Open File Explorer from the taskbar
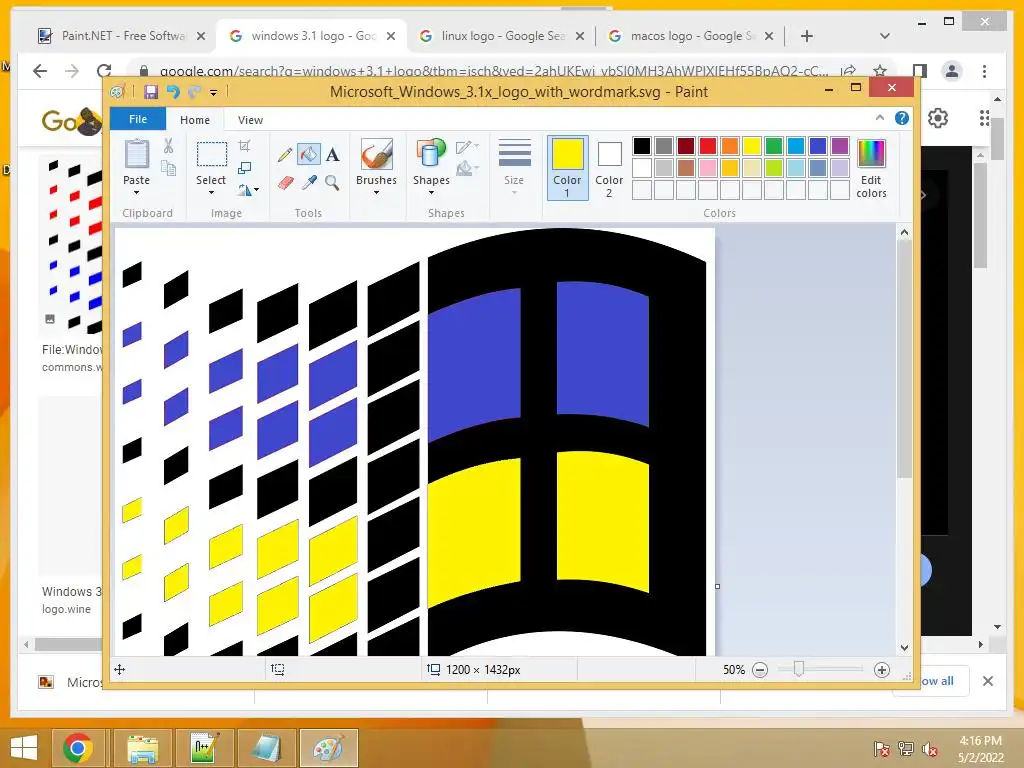This screenshot has height=768, width=1024. pos(142,748)
